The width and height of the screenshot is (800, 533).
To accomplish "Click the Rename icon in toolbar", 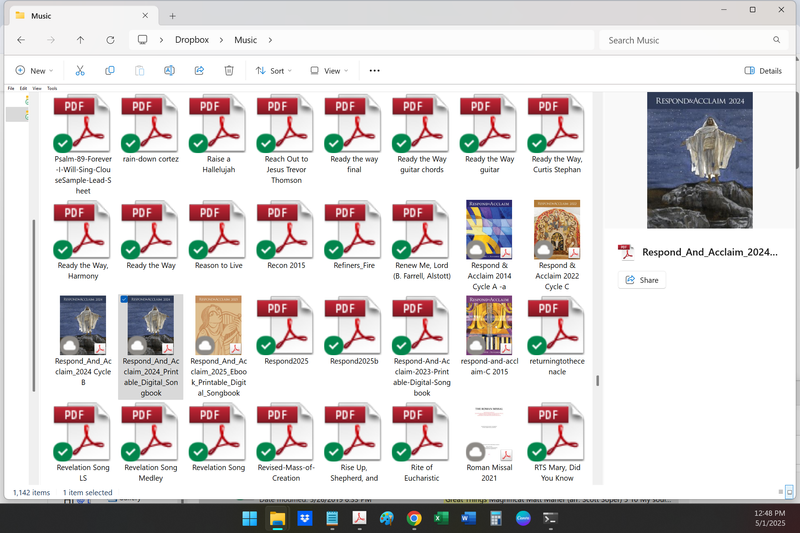I will [169, 71].
